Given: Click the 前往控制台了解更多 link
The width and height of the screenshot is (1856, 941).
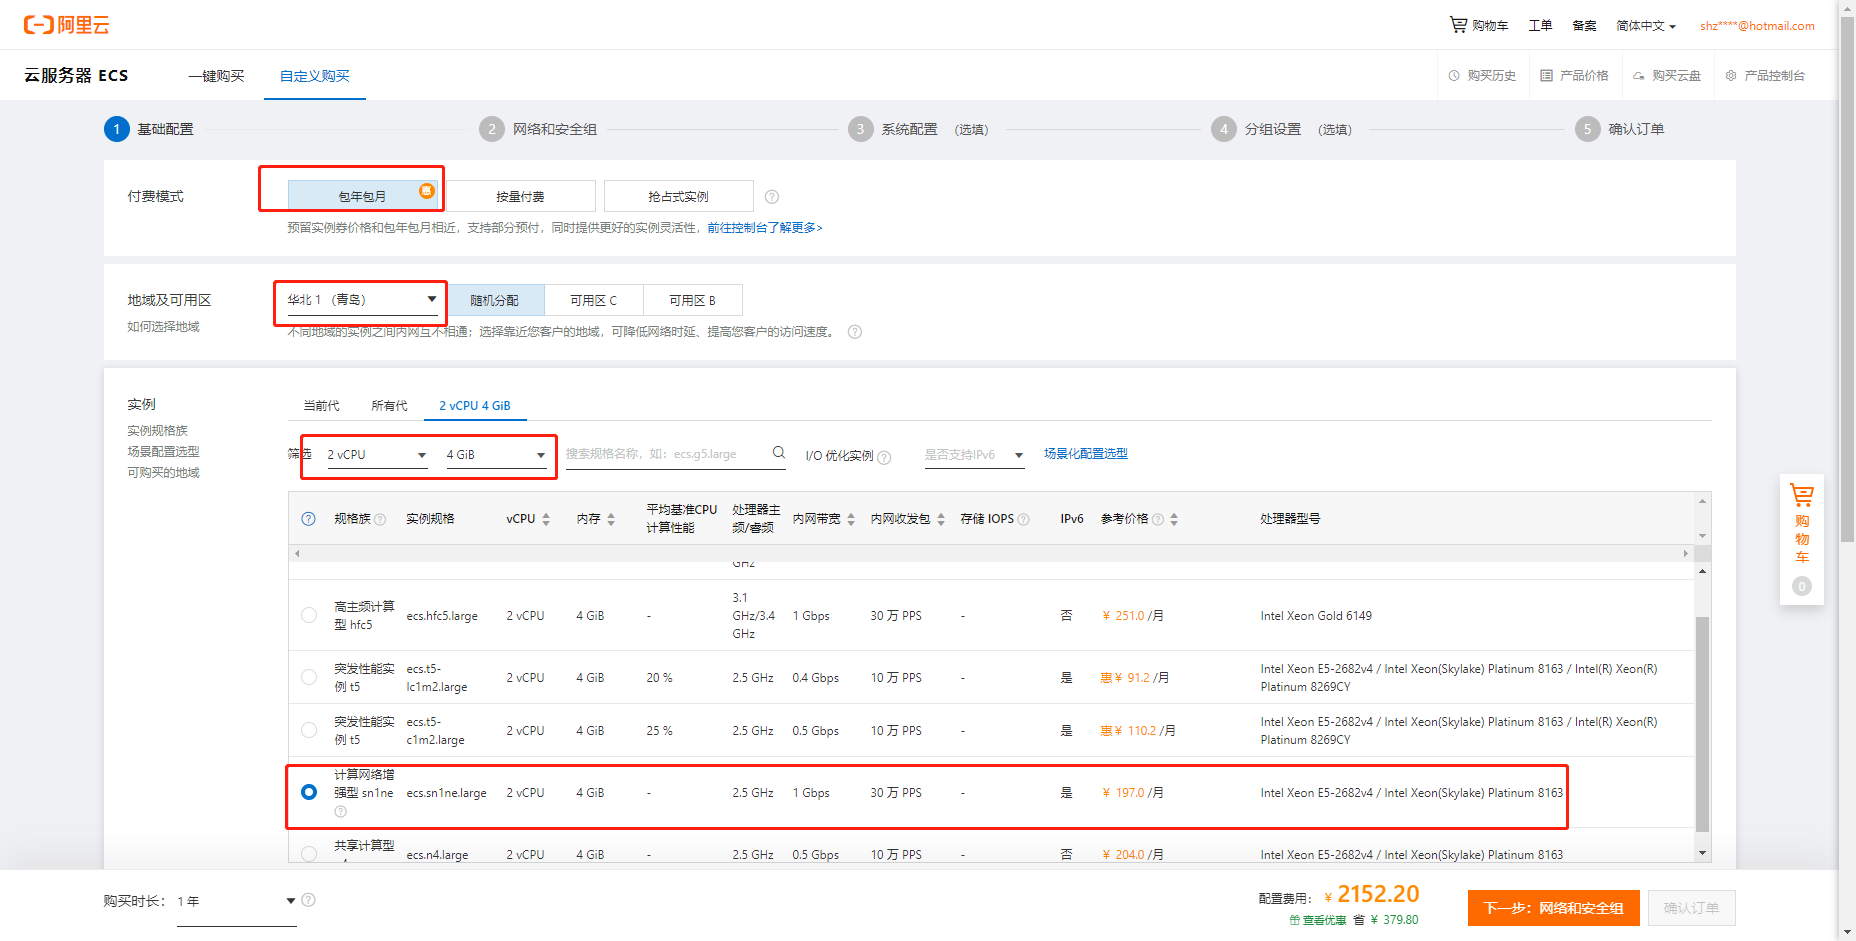Looking at the screenshot, I should coord(765,228).
